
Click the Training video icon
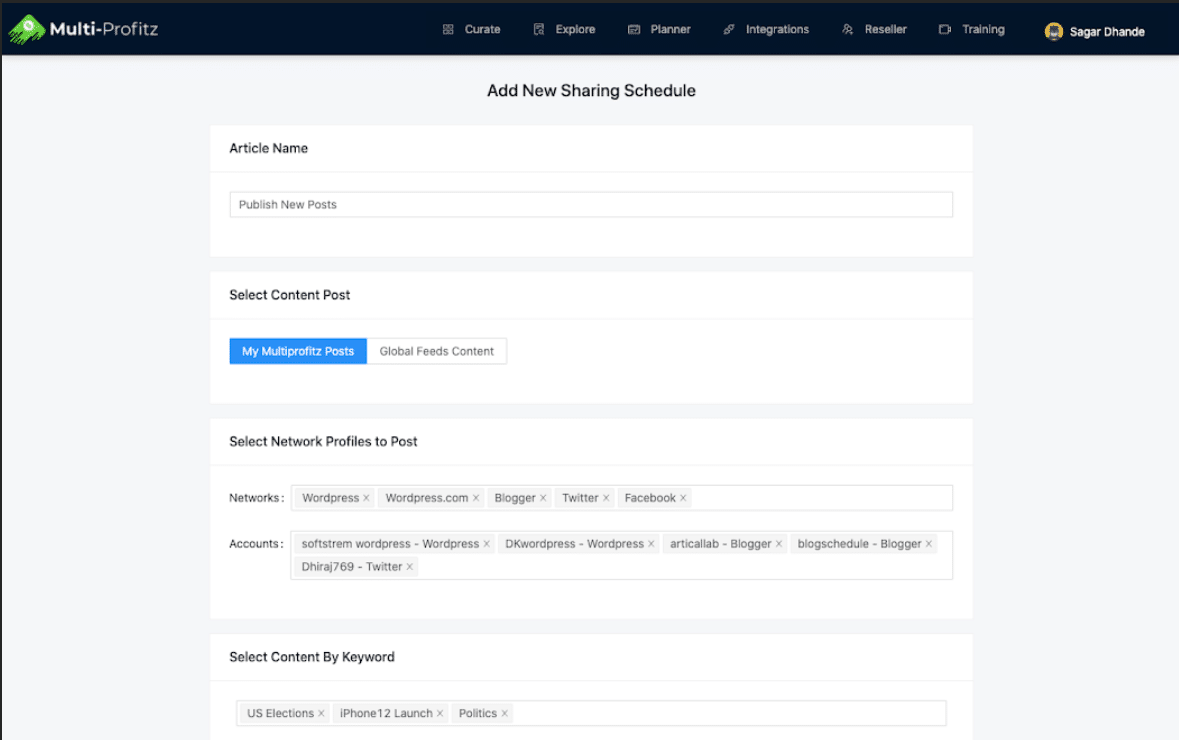click(944, 29)
